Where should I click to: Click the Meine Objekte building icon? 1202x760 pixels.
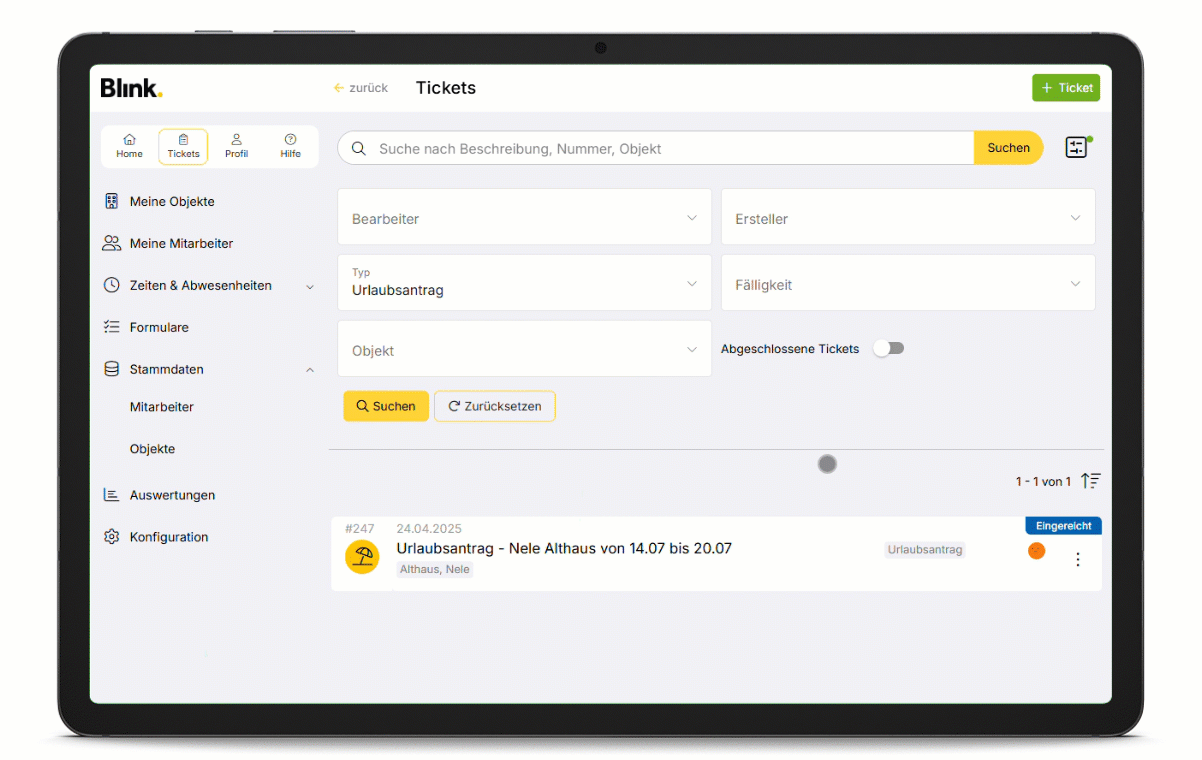[112, 202]
